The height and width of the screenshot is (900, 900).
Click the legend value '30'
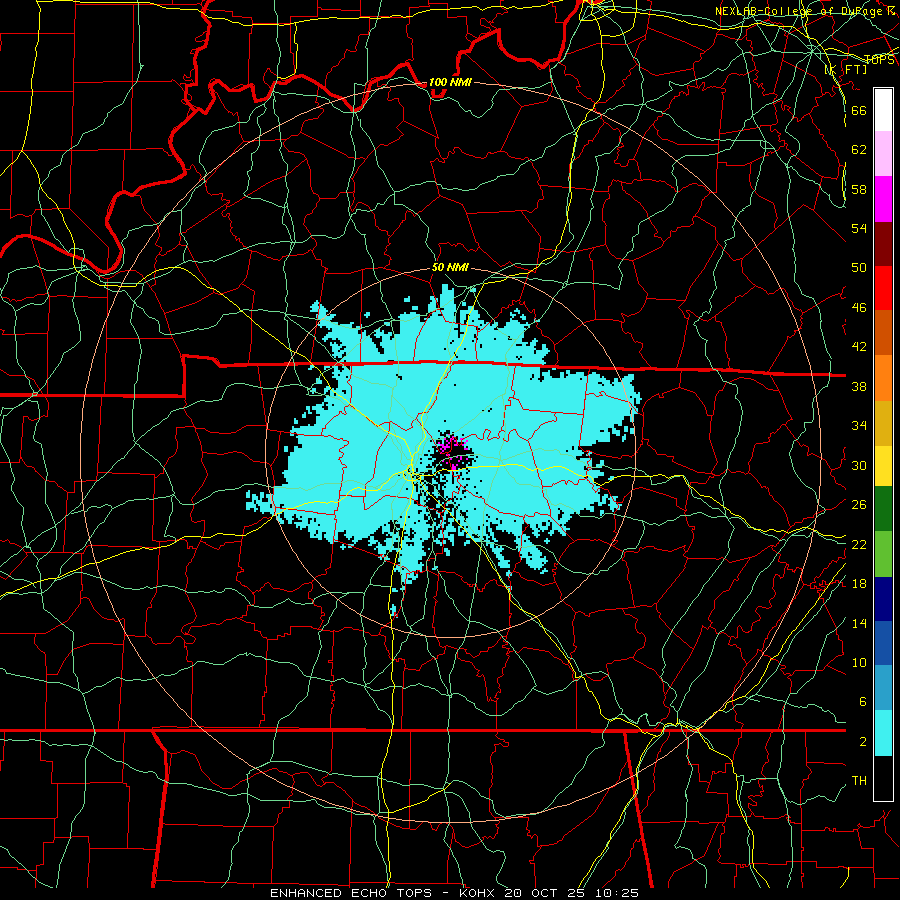(x=859, y=465)
